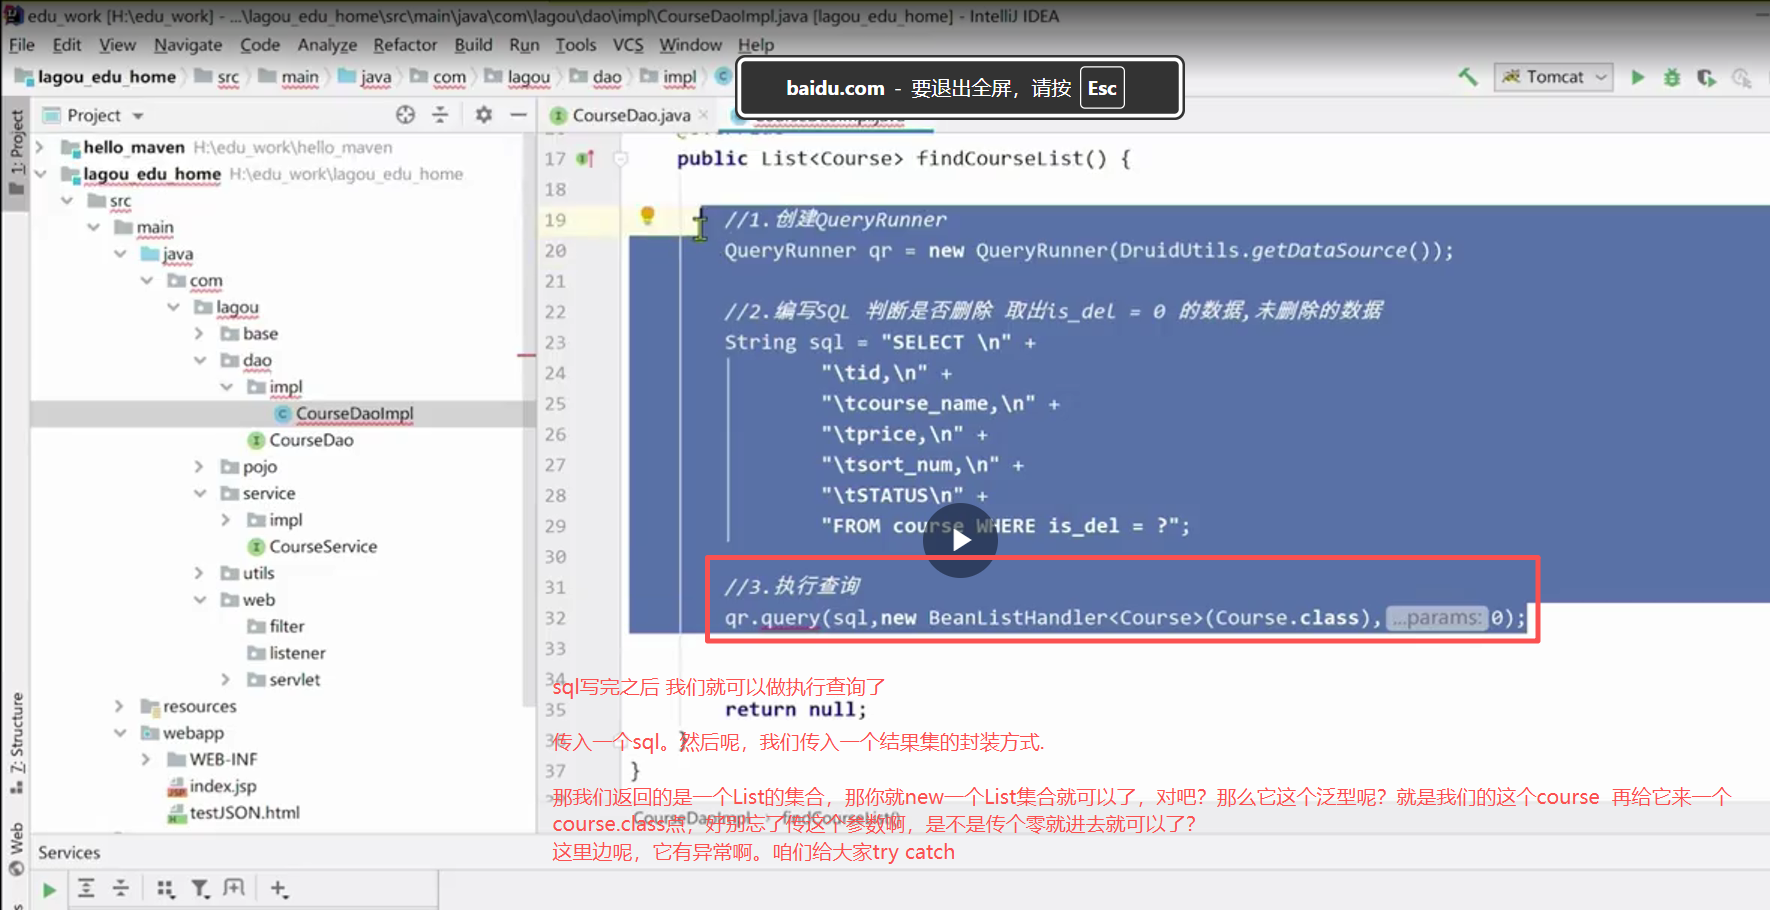Click Group By icon in Services toolbar
Screen dimensions: 1770x910
pyautogui.click(x=165, y=888)
